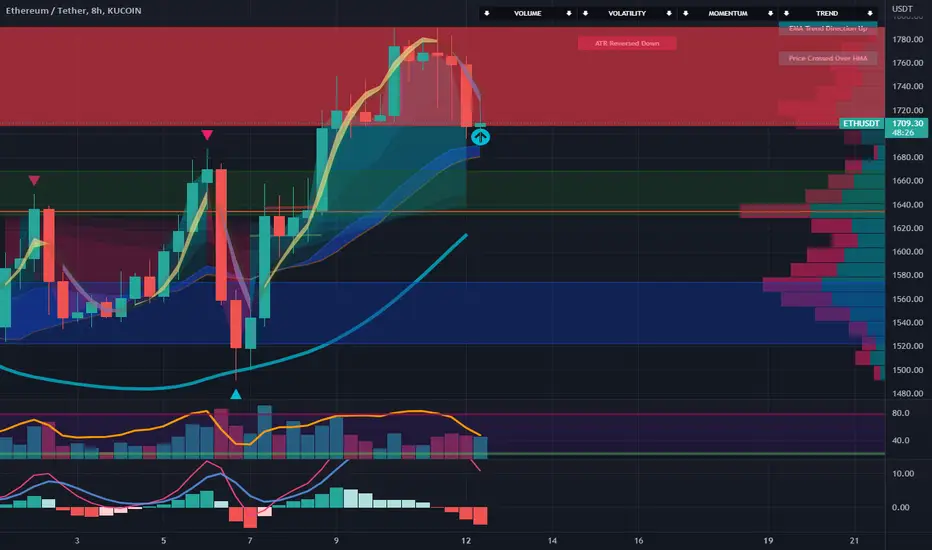
Task: Click the 0.00 MACD scale label
Action: point(900,508)
